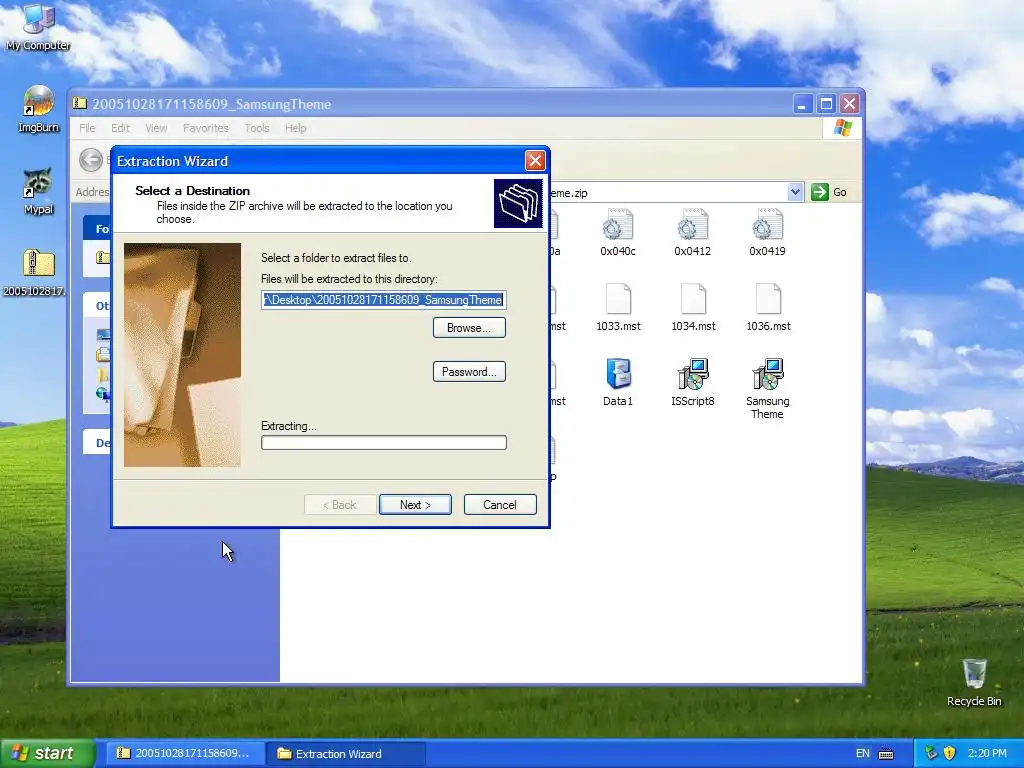Click the Safely Remove Hardware tray icon
The width and height of the screenshot is (1024, 768).
[x=931, y=753]
